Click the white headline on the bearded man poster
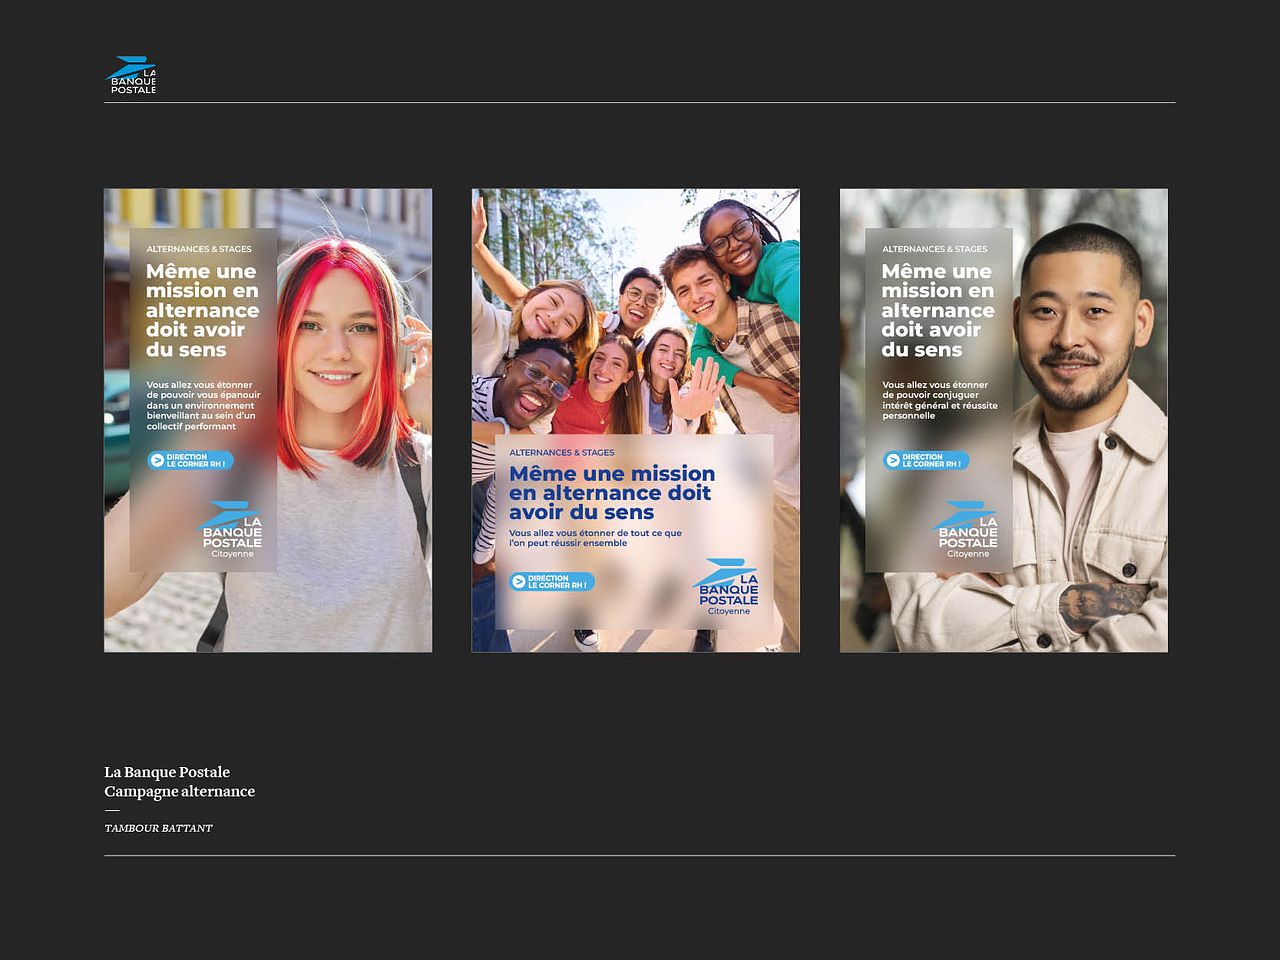1280x960 pixels. [x=937, y=310]
